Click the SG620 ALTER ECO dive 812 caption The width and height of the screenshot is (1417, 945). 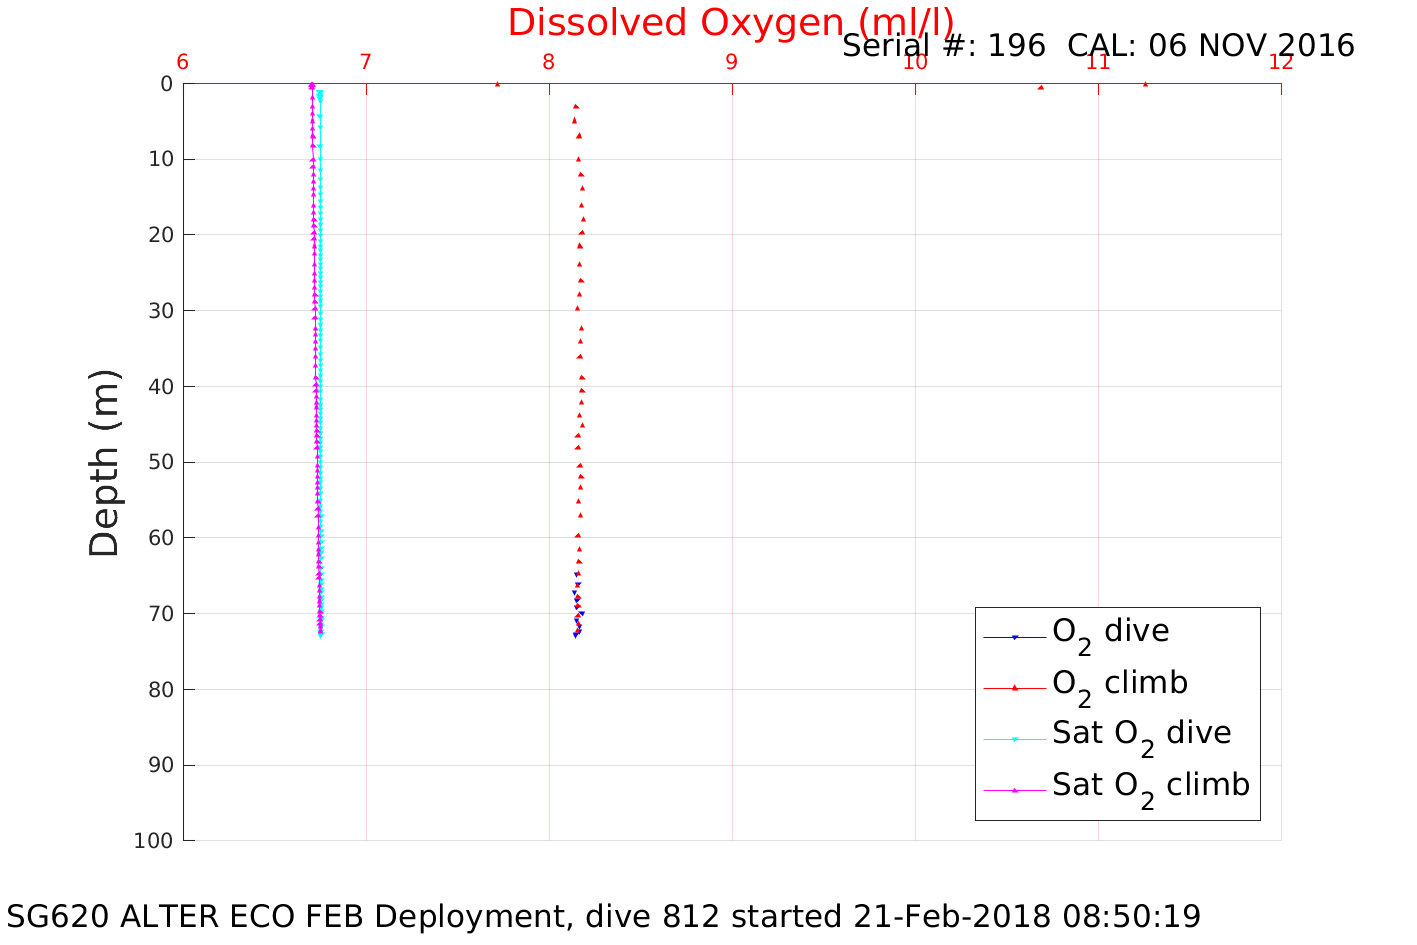[604, 916]
